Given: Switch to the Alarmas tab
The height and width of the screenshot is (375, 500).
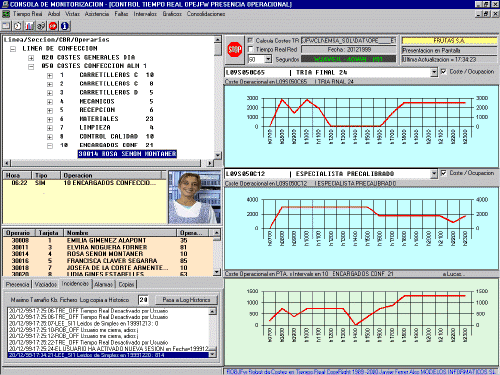Looking at the screenshot, I should [103, 285].
